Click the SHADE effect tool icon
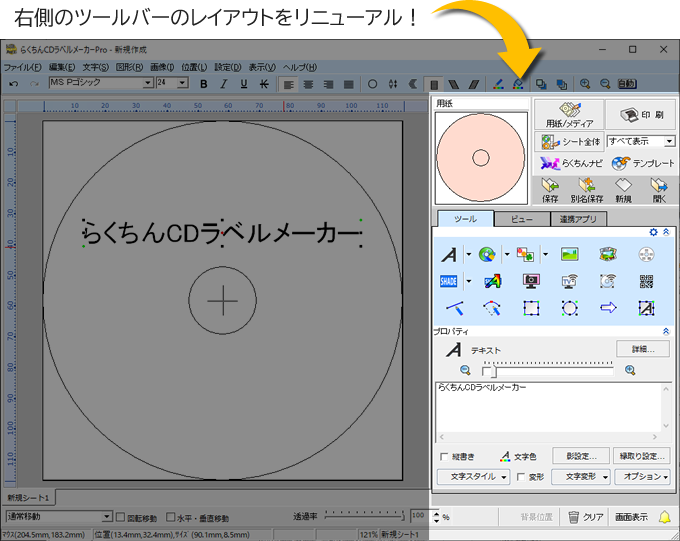 (449, 282)
